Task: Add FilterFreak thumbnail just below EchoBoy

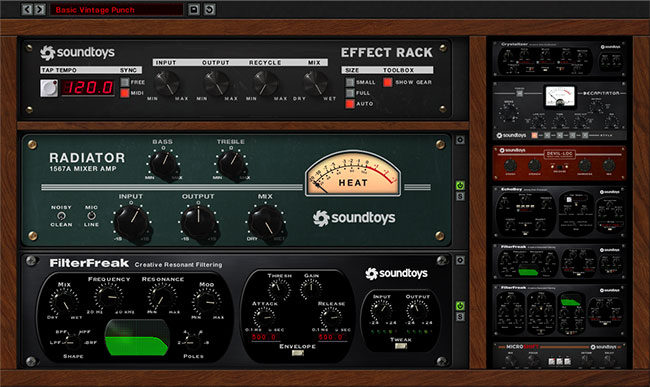Action: coord(559,261)
